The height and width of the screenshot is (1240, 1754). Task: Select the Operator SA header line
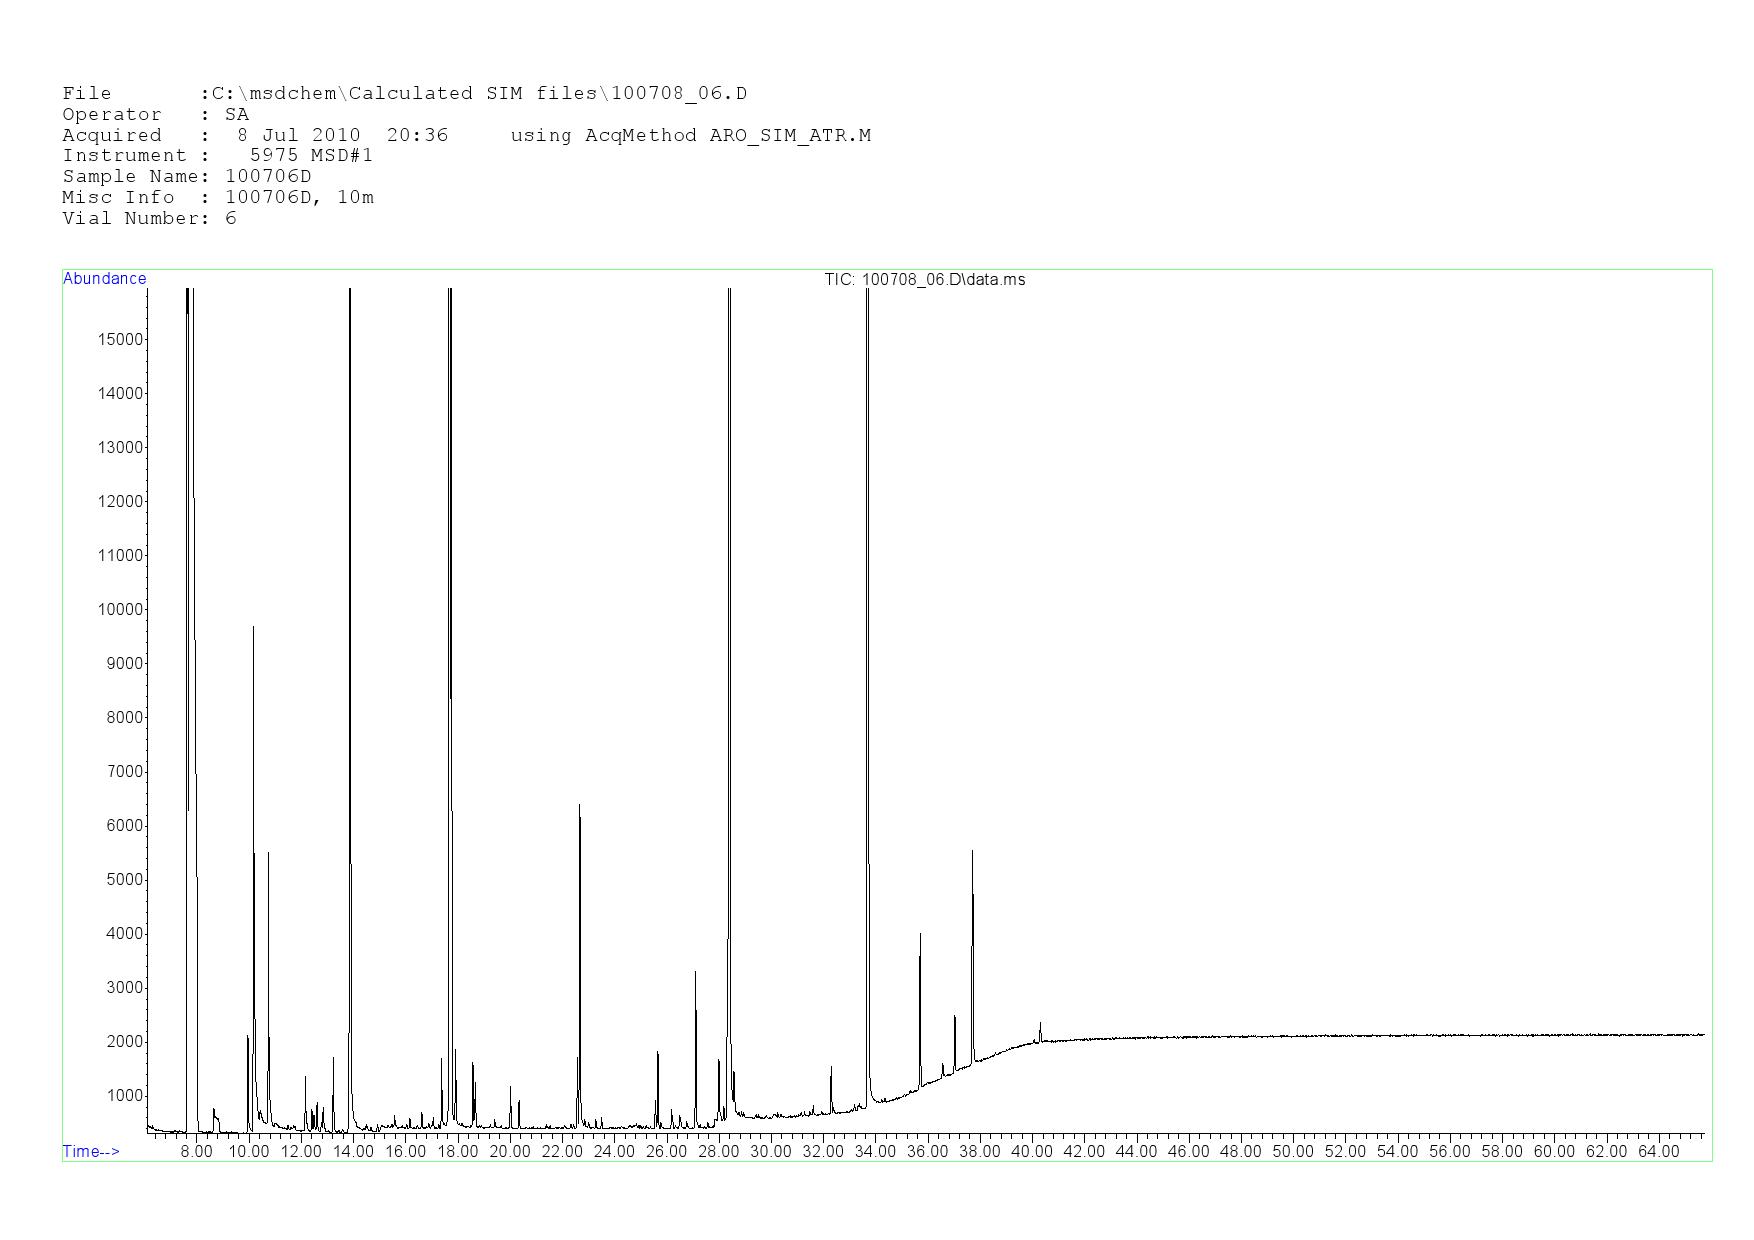[x=155, y=115]
